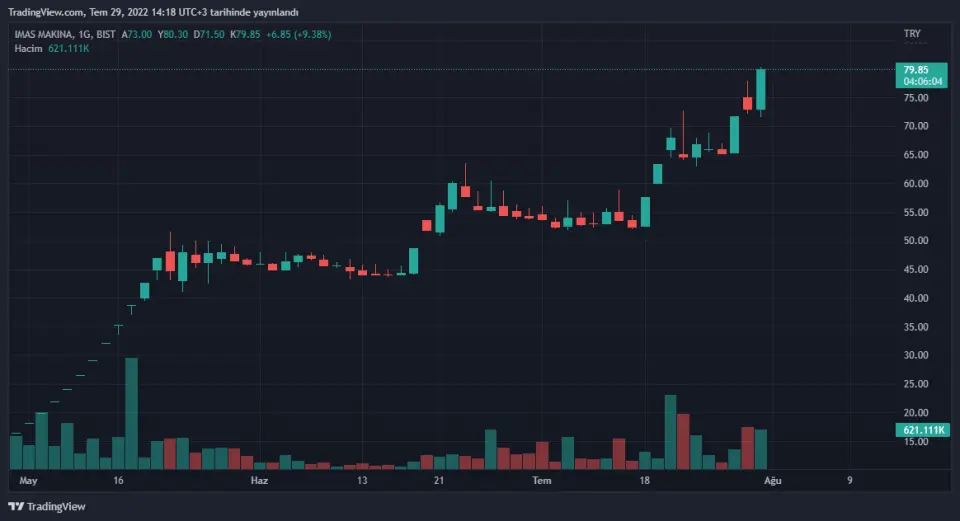Click the 'Haz' label on the time axis
The width and height of the screenshot is (960, 521).
259,481
